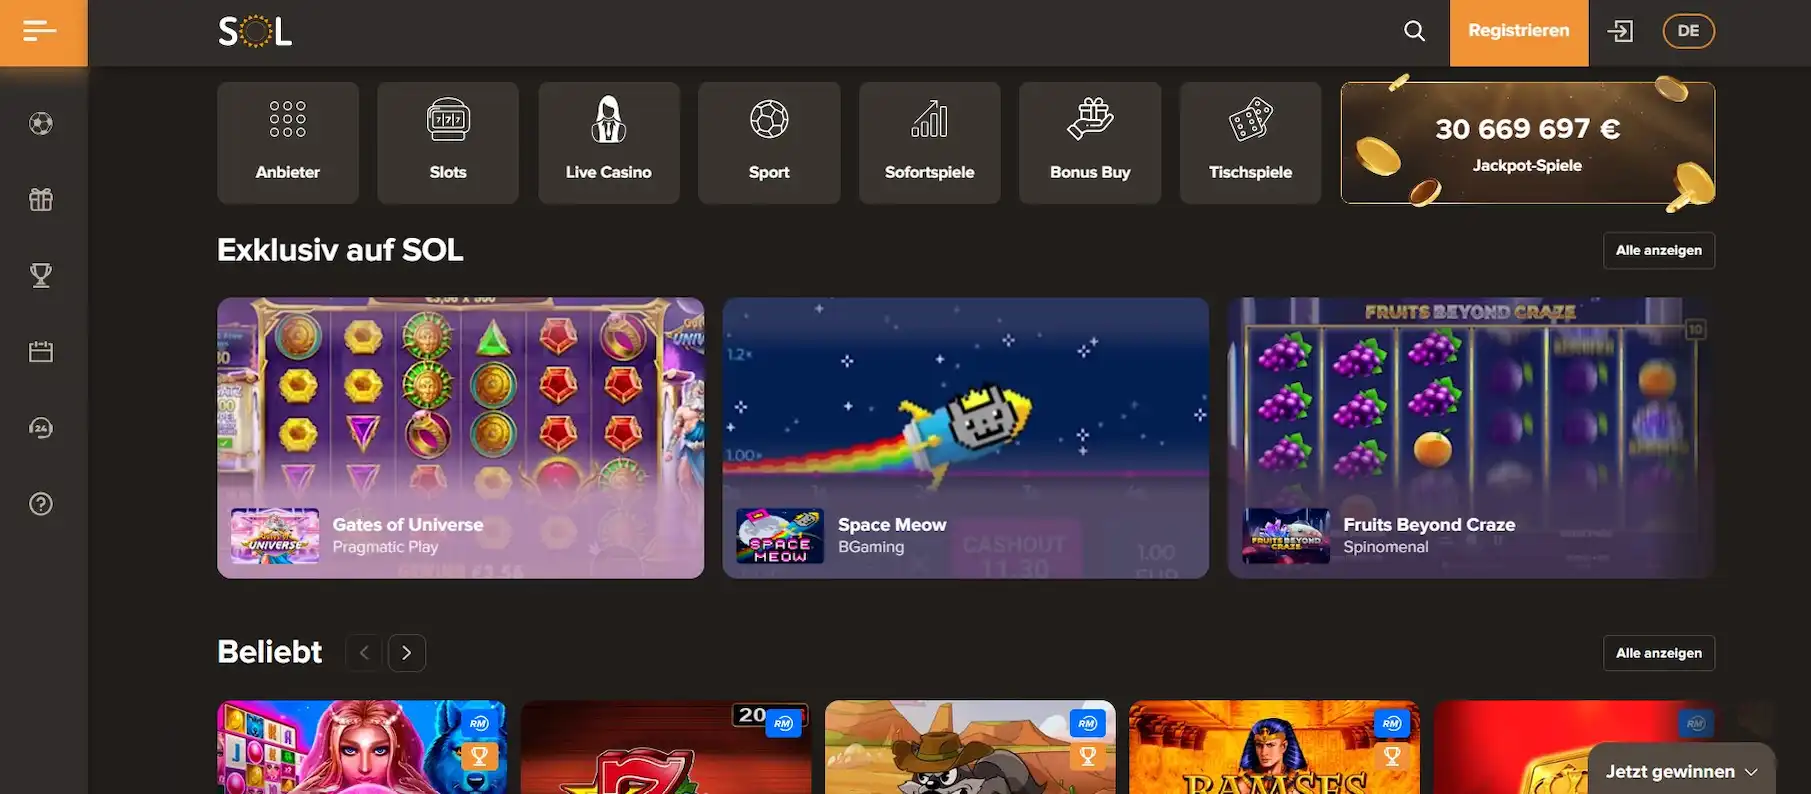
Task: Click the RM badge on red sevens game
Action: tap(783, 723)
